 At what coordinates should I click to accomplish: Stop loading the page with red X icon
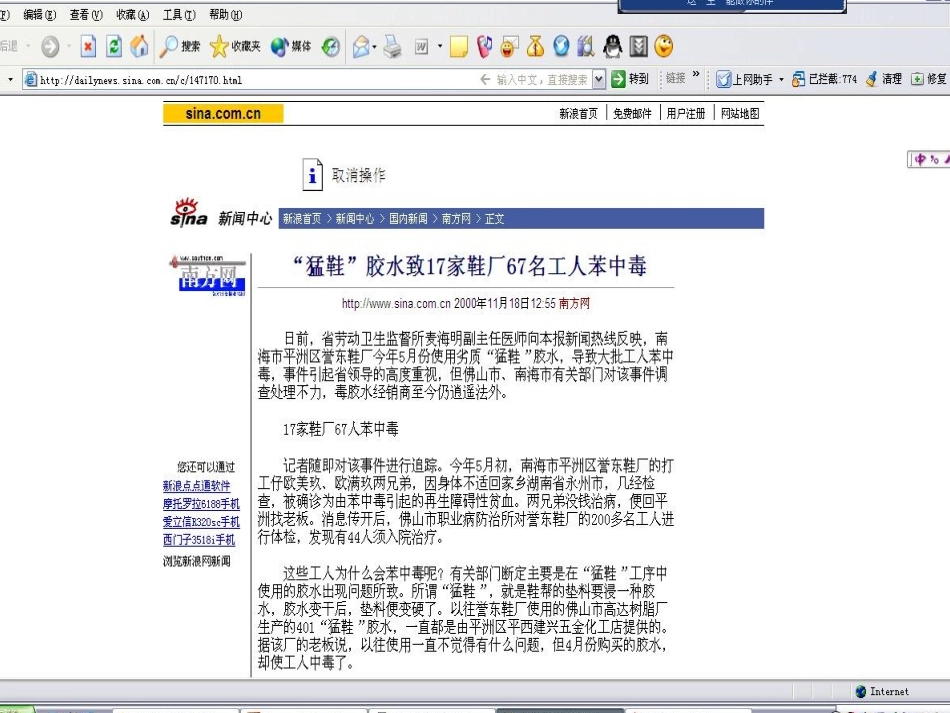88,46
